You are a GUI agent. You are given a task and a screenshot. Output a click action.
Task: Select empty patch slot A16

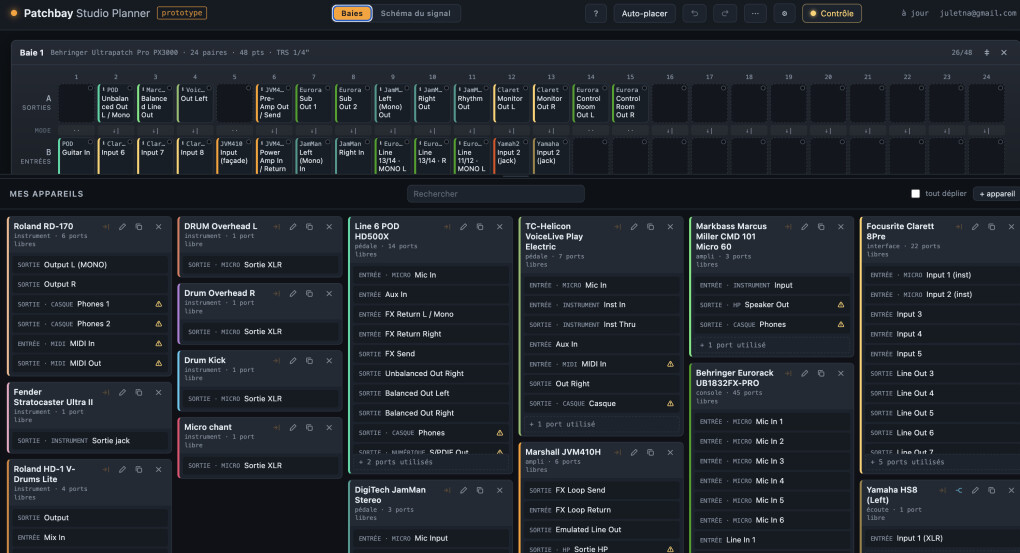click(670, 103)
